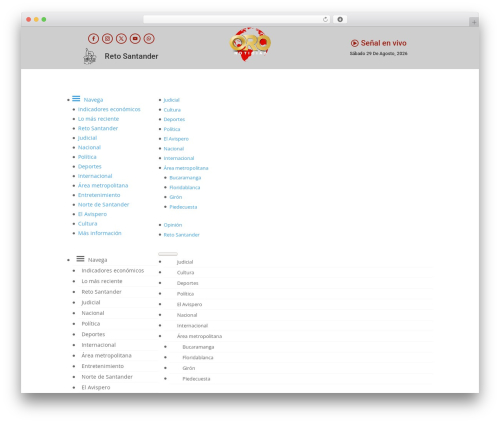
Task: Click the Reto Santander emblem icon in header
Action: (89, 56)
